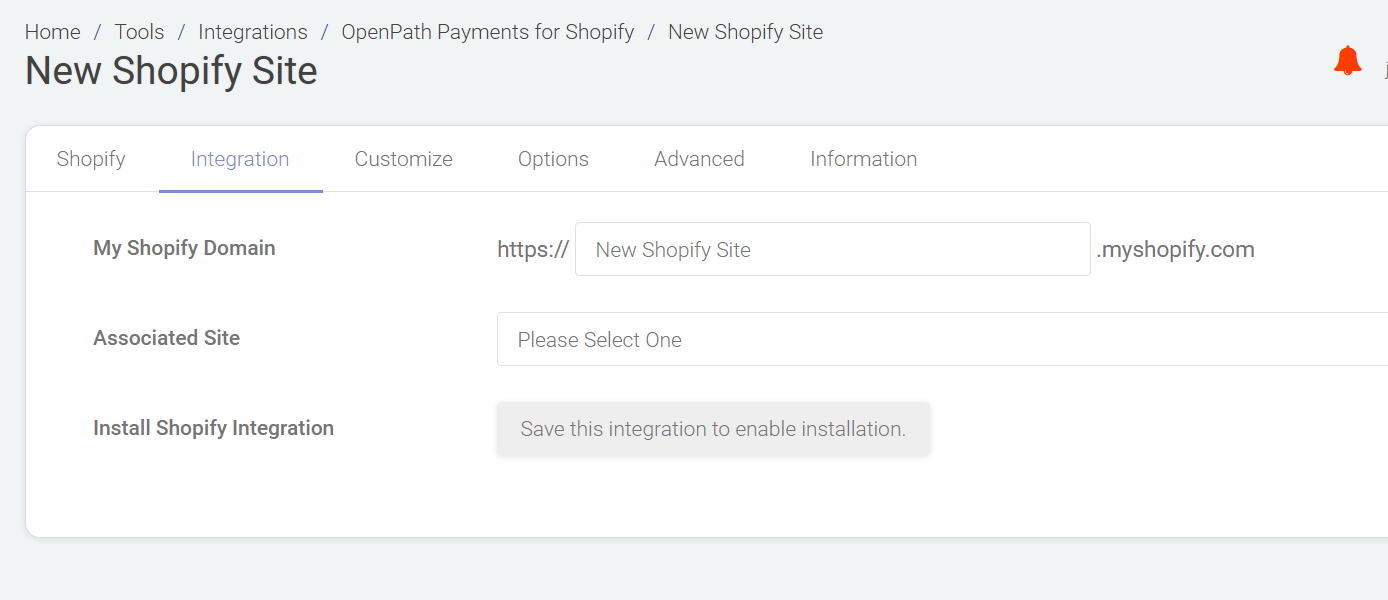Switch to the Options tab
Screen dimensions: 1388x600
point(553,159)
